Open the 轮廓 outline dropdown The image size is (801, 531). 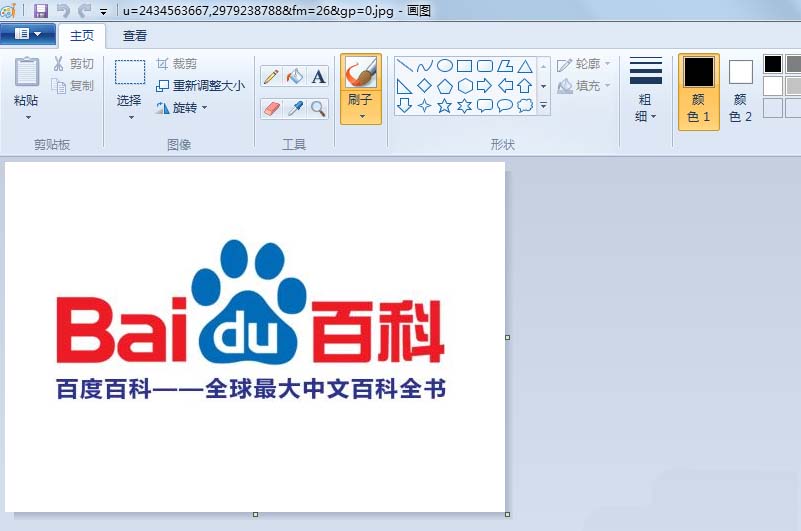coord(584,64)
